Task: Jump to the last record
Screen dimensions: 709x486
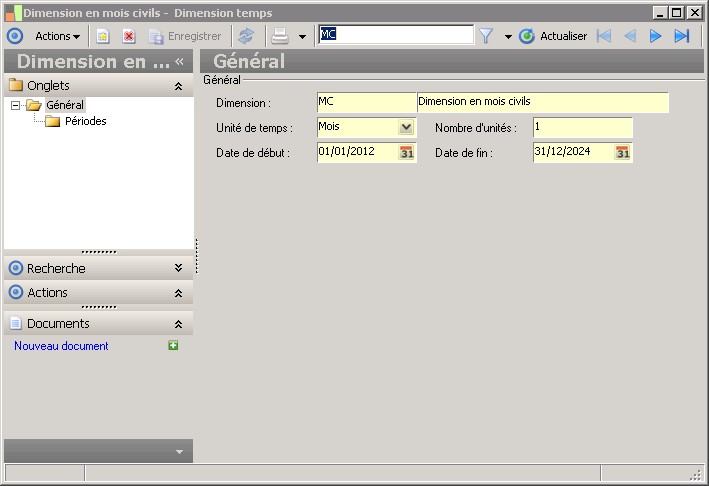Action: tap(681, 36)
